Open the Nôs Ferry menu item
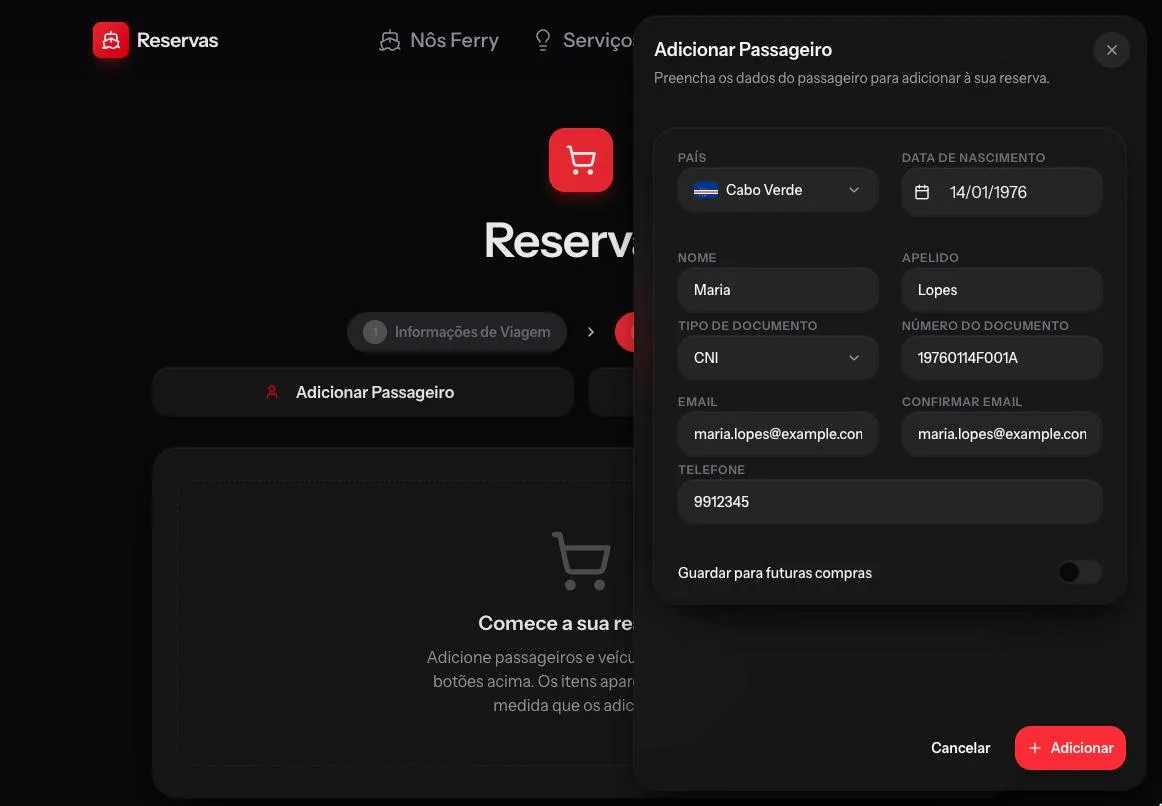This screenshot has width=1162, height=806. (439, 40)
